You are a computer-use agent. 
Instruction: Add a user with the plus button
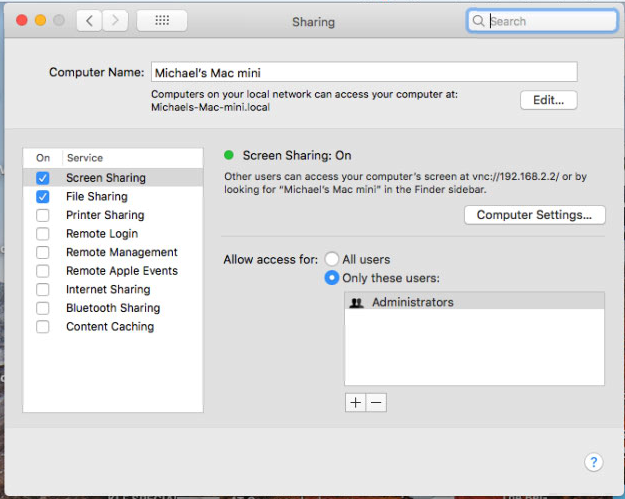tap(356, 403)
